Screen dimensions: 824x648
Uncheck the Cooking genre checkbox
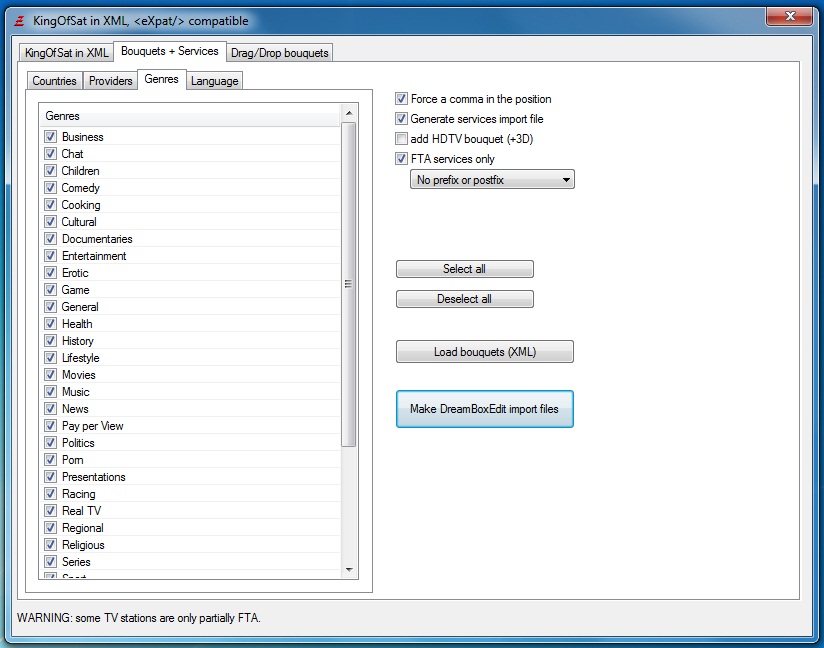pos(50,204)
